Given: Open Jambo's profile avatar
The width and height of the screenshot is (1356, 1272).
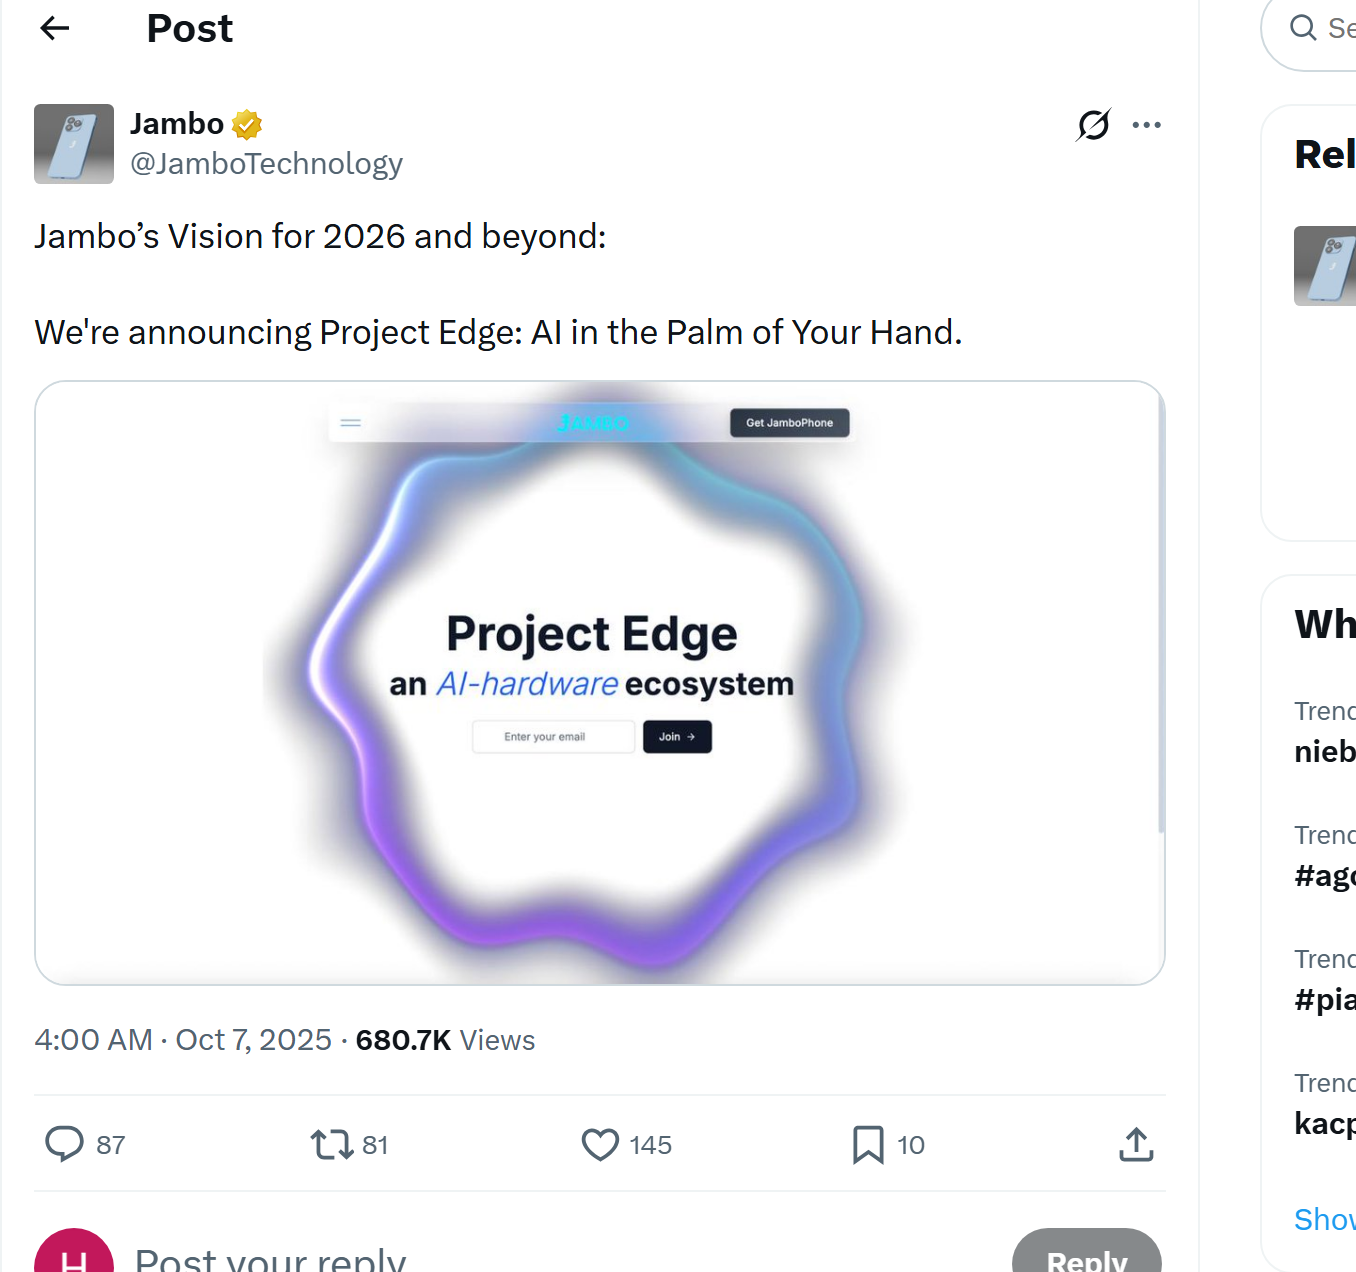Looking at the screenshot, I should 74,144.
